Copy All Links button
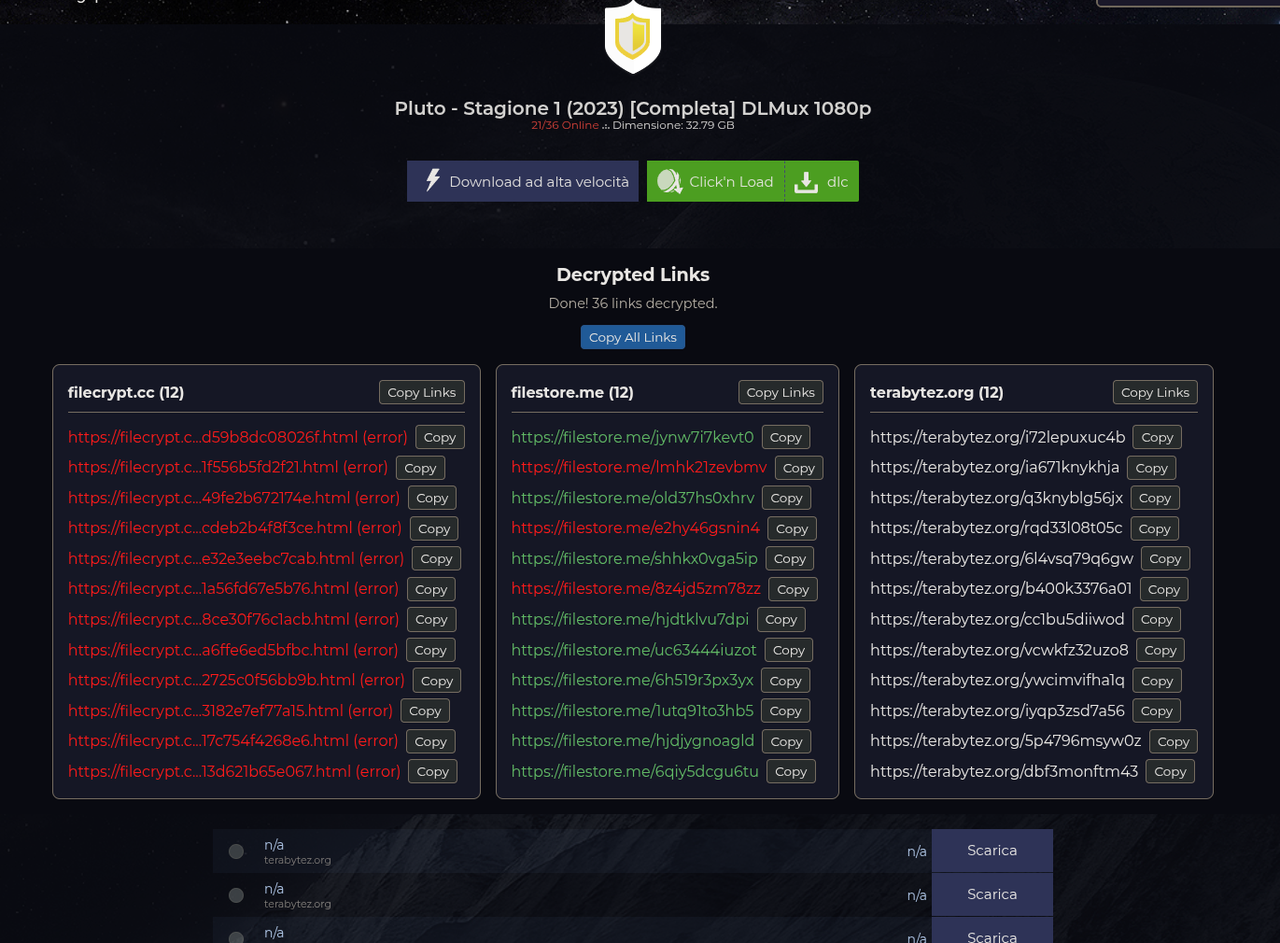 [633, 337]
